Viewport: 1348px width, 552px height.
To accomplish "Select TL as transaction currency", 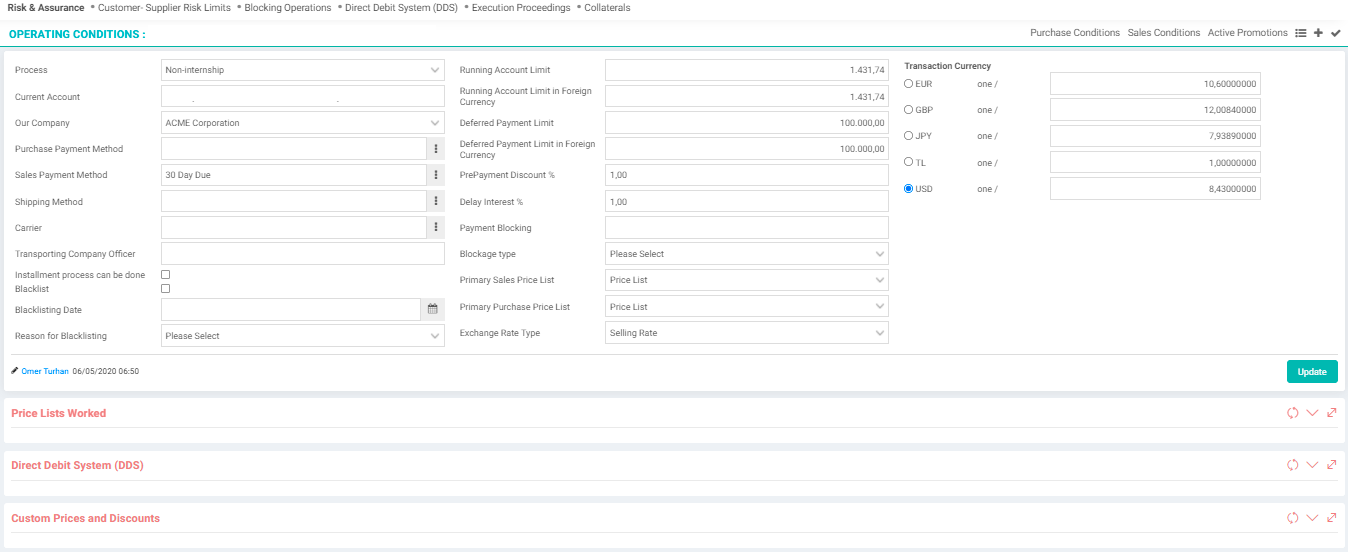I will [x=908, y=161].
